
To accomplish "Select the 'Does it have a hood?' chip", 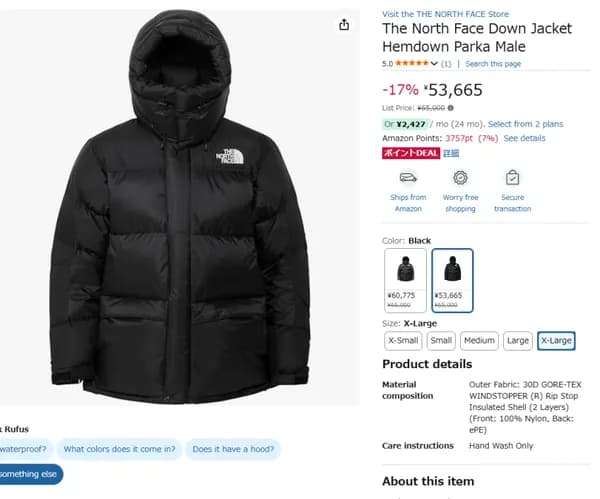I will point(233,449).
